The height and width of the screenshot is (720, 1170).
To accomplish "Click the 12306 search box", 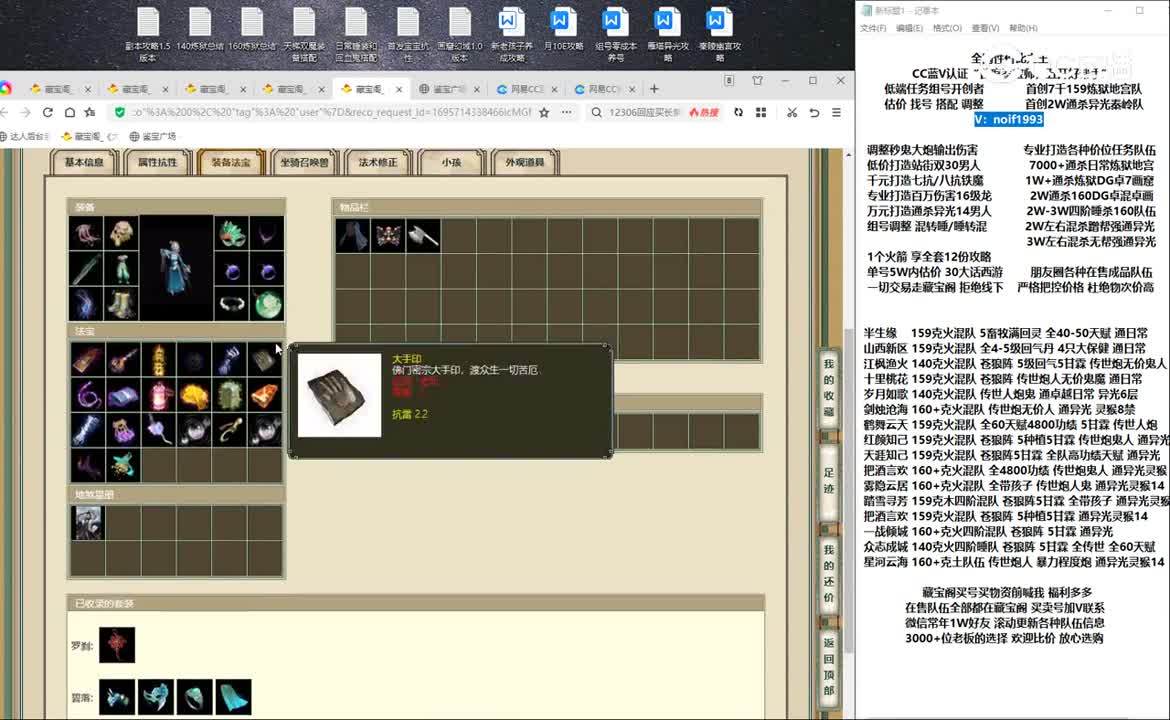I will [644, 112].
